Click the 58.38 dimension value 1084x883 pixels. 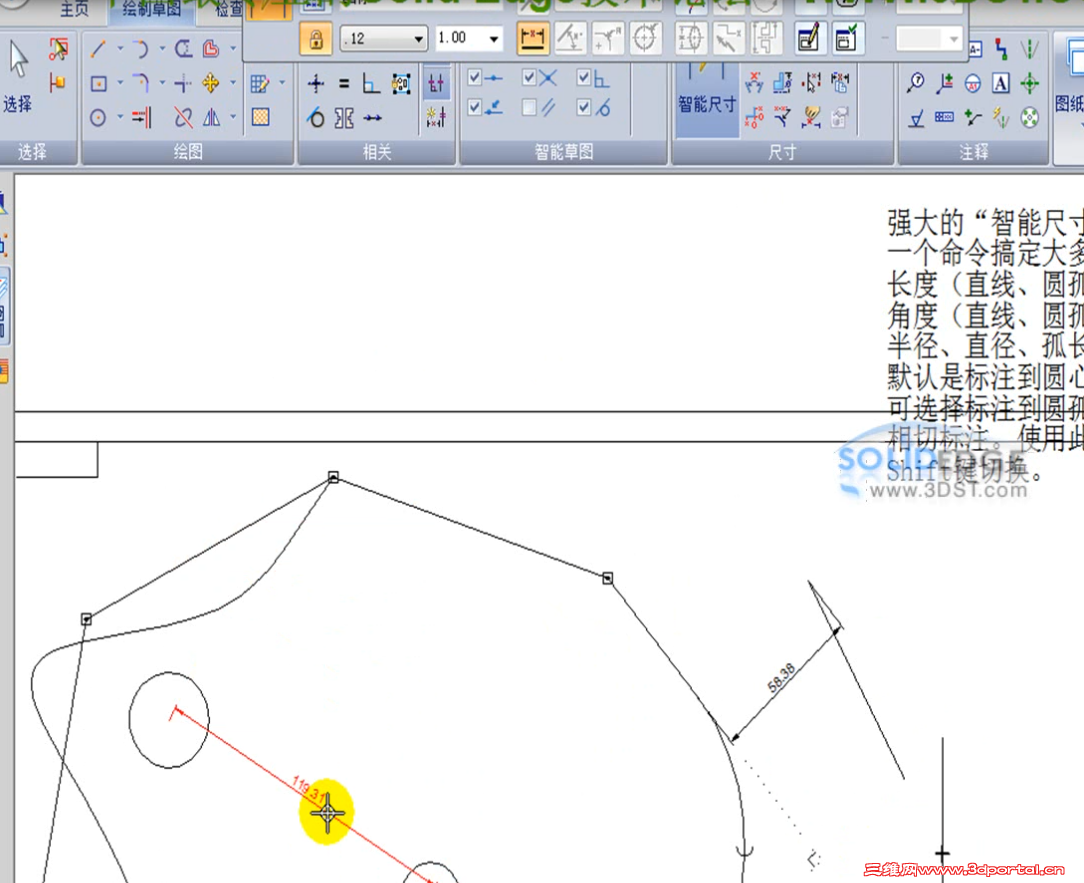tap(781, 678)
